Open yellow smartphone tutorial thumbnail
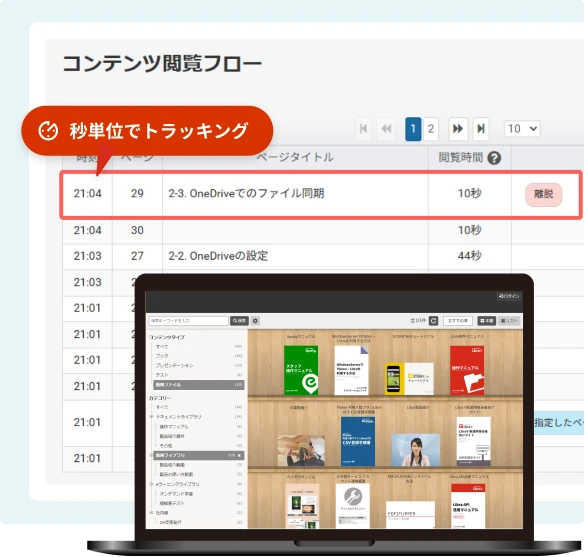Screen dimensions: 584x557 pos(409,378)
